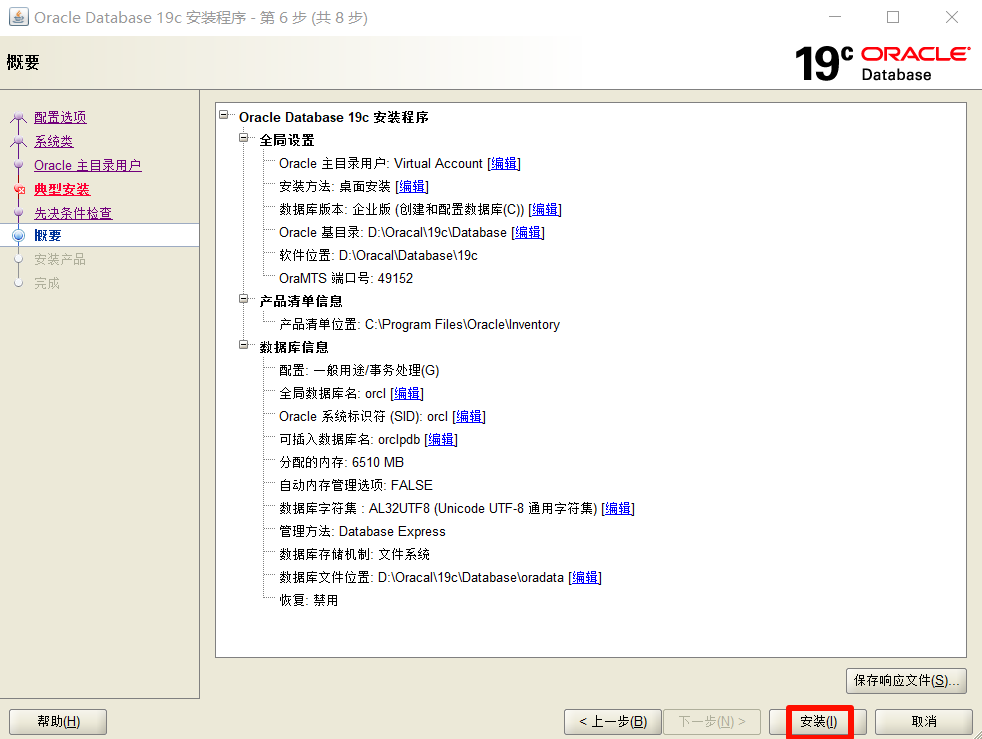This screenshot has height=739, width=982.
Task: Select the 数据库存储机制 文件系统 row
Action: [x=354, y=554]
